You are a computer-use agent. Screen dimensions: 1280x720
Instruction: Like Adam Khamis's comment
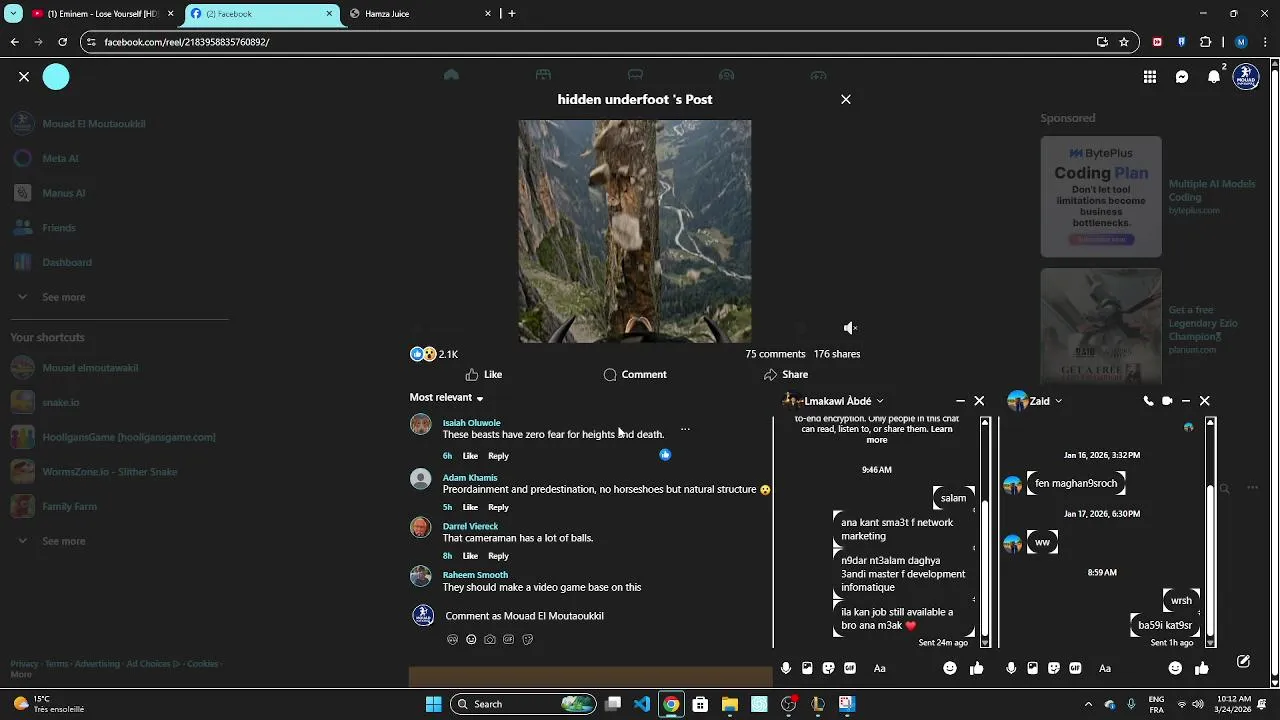click(x=470, y=507)
